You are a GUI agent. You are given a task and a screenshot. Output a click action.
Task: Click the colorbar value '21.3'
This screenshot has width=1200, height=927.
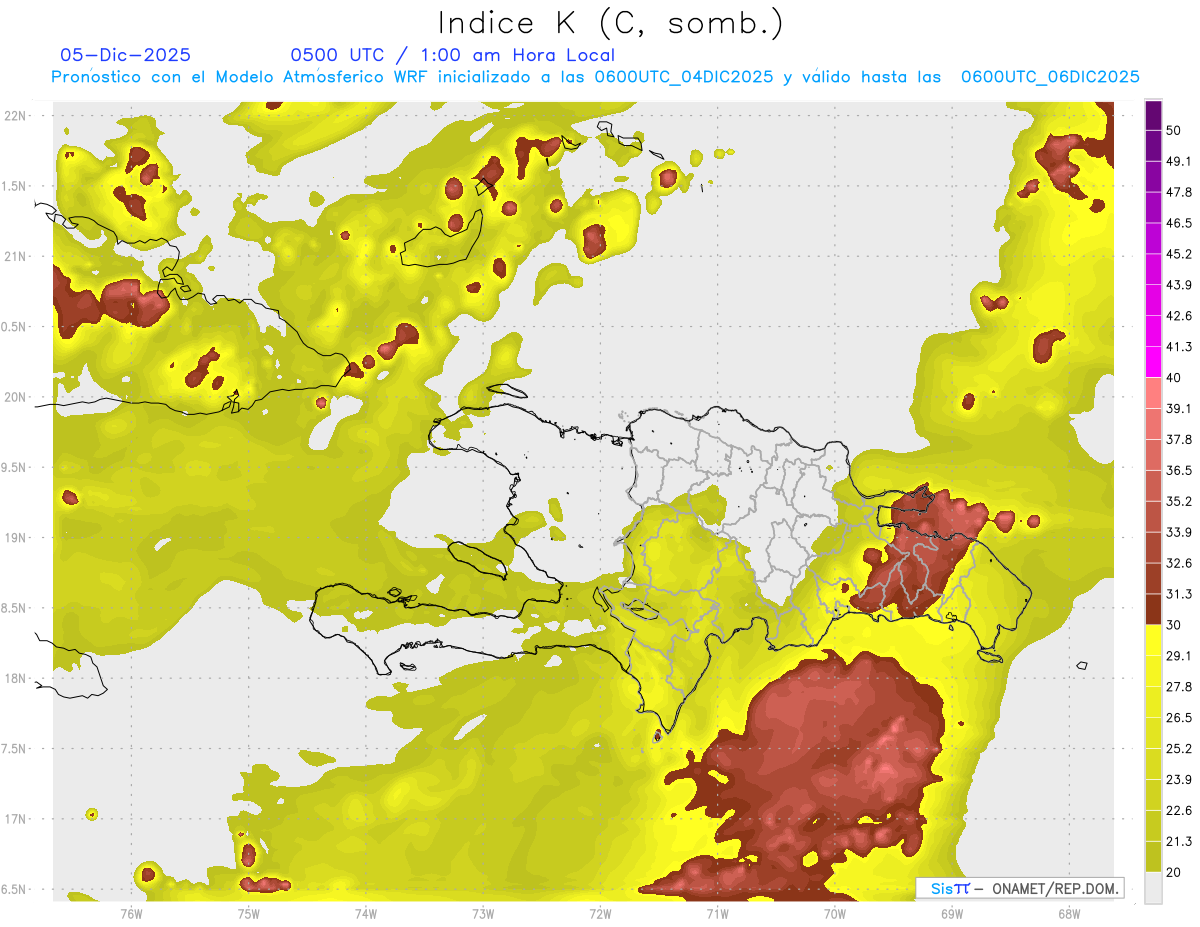click(1179, 842)
